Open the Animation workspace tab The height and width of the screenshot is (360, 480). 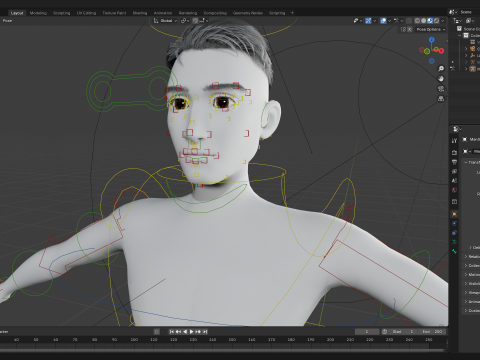pyautogui.click(x=163, y=13)
